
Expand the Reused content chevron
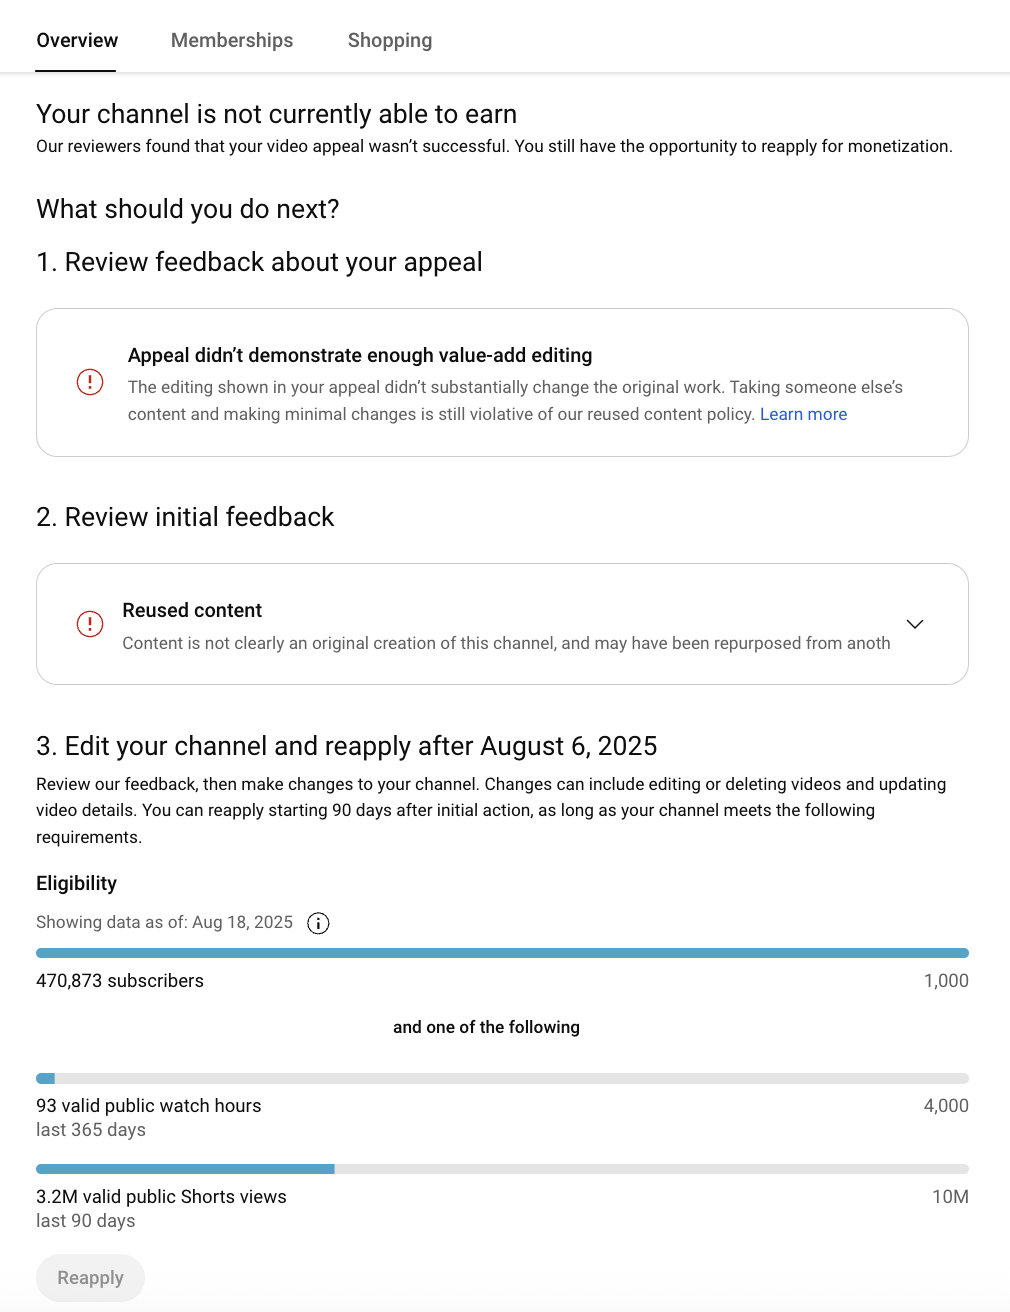pyautogui.click(x=915, y=624)
